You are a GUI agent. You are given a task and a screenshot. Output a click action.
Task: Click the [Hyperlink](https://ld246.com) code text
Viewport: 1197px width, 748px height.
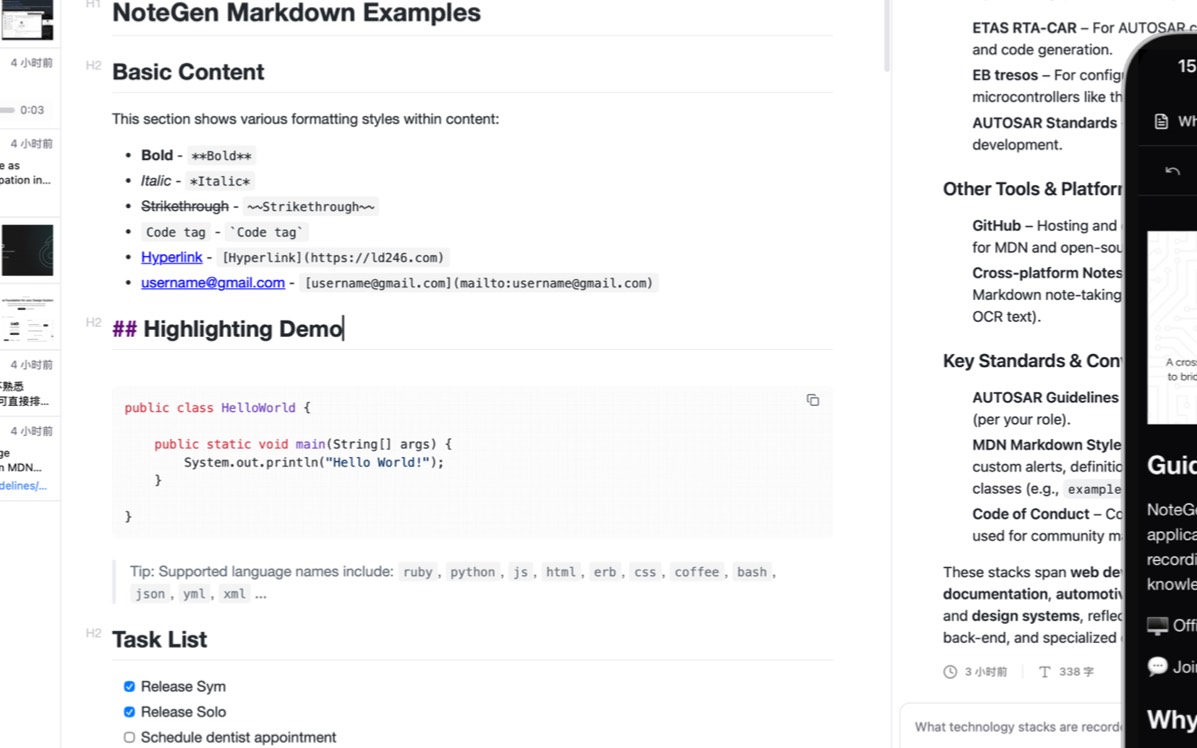(333, 257)
